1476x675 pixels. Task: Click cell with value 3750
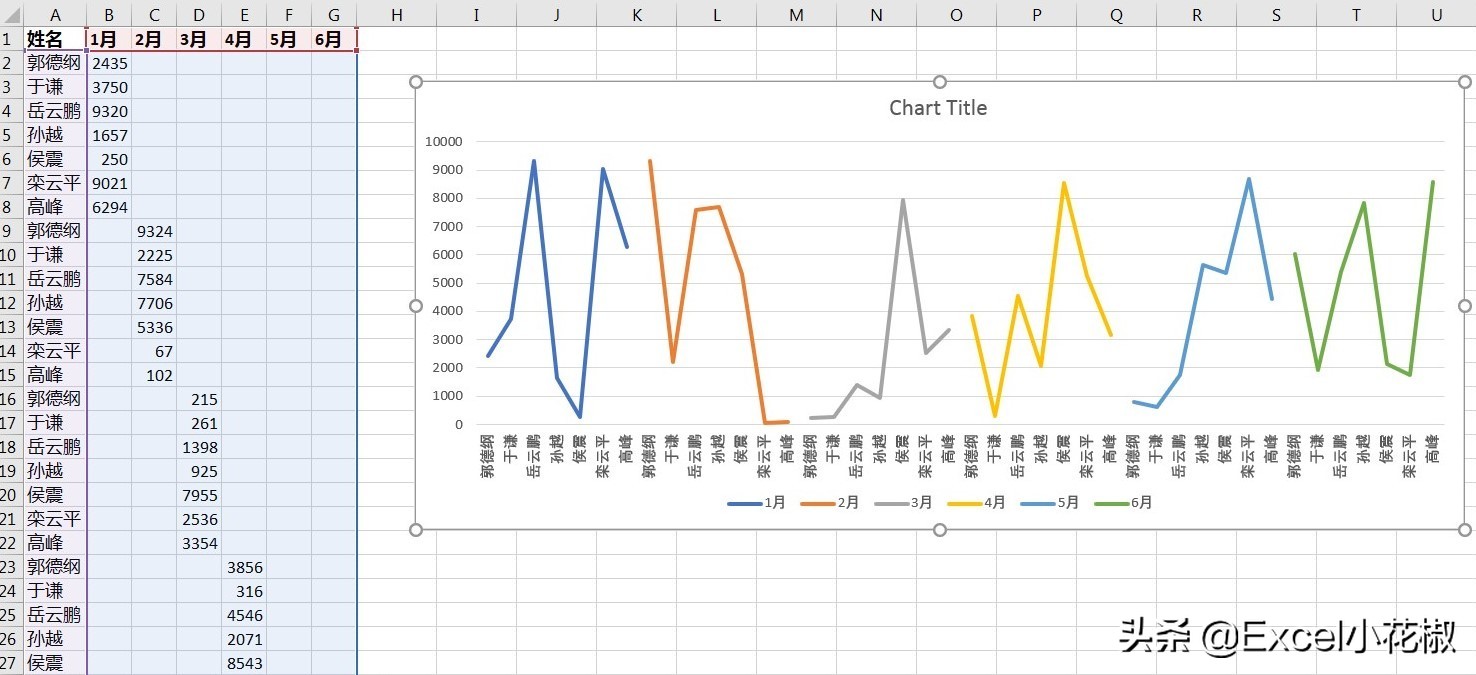click(x=109, y=87)
